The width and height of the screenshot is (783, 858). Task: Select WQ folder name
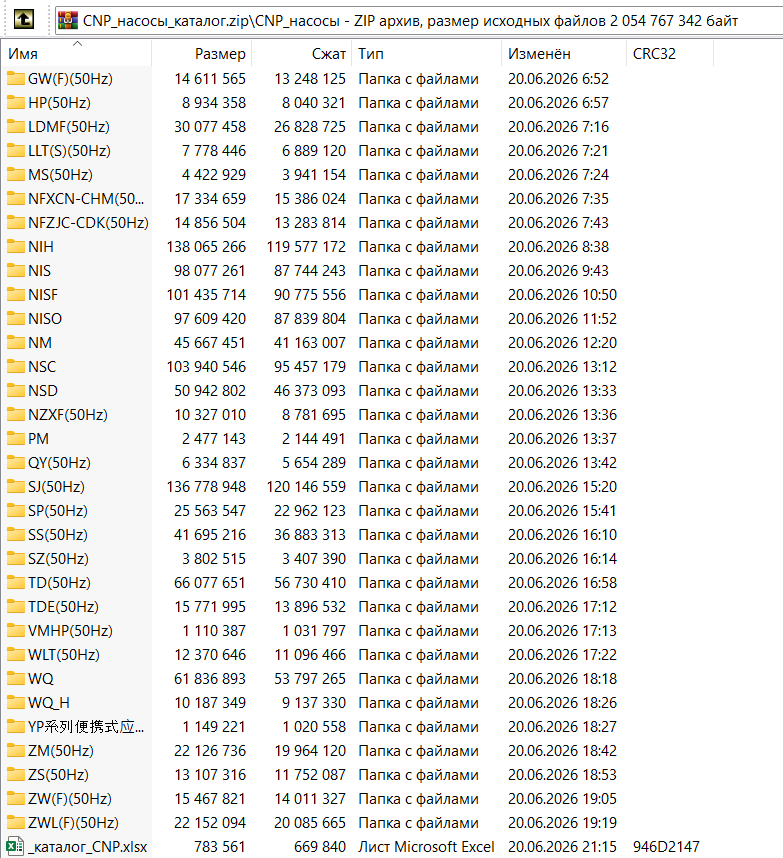point(41,679)
